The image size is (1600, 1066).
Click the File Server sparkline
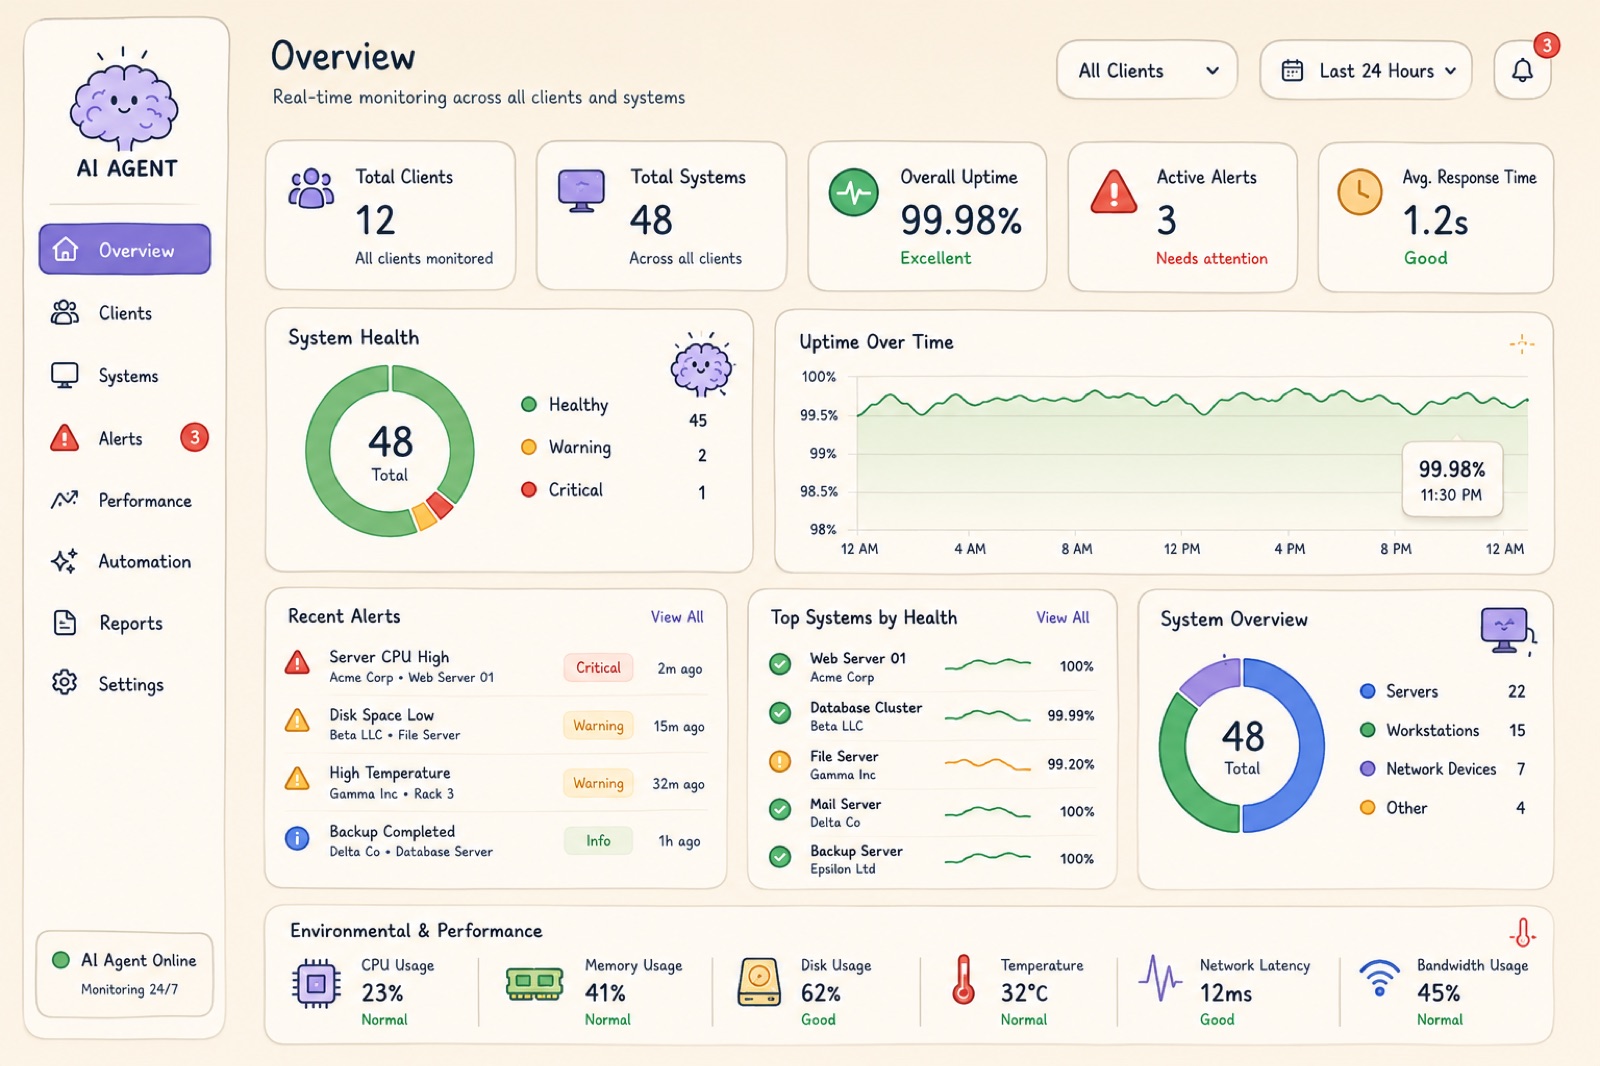coord(987,765)
